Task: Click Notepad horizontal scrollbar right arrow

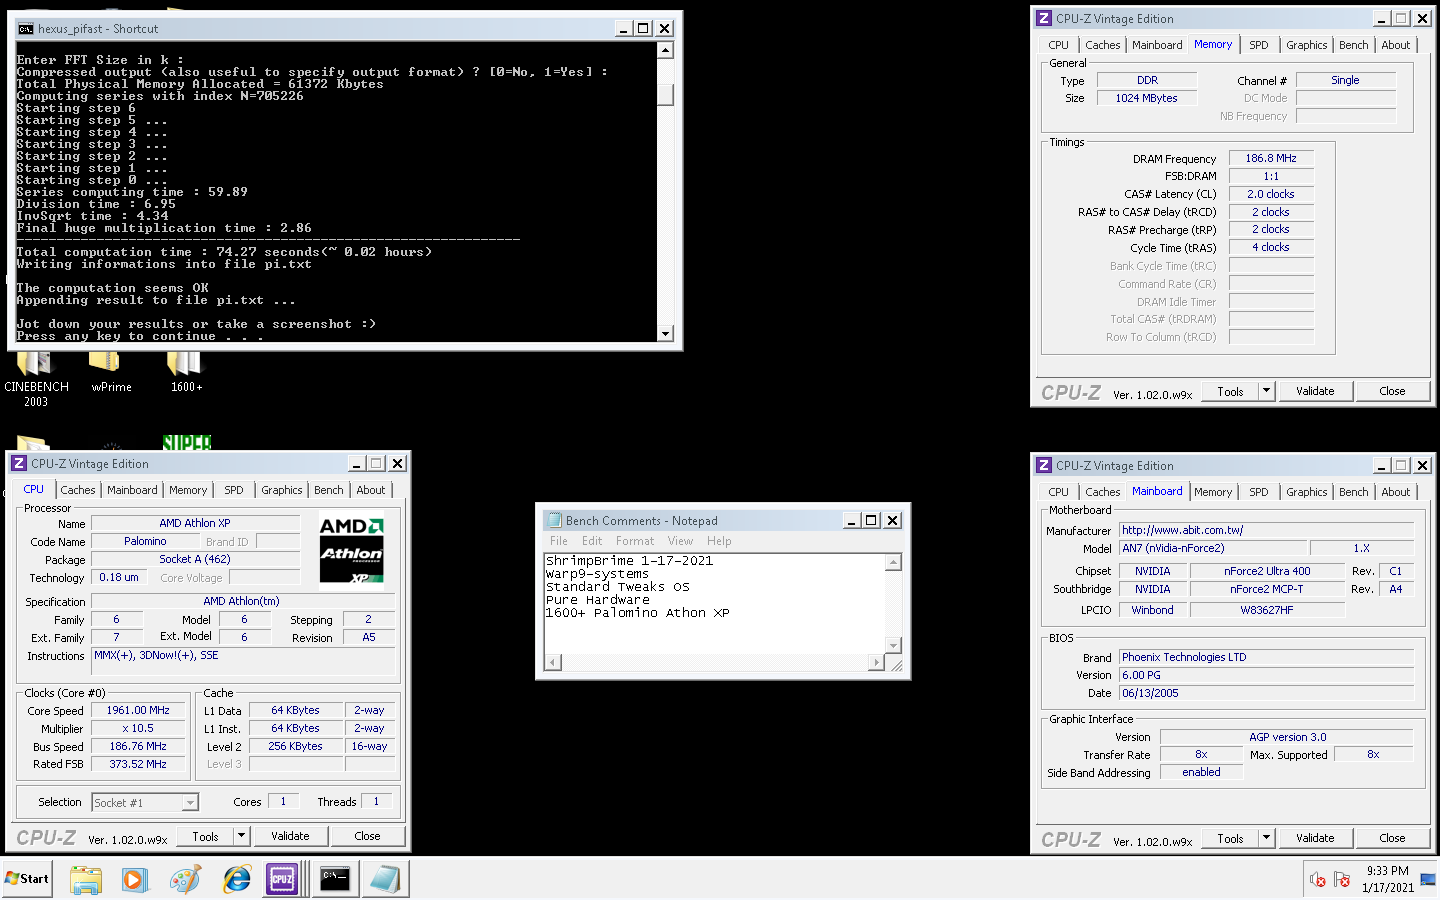Action: [x=877, y=662]
